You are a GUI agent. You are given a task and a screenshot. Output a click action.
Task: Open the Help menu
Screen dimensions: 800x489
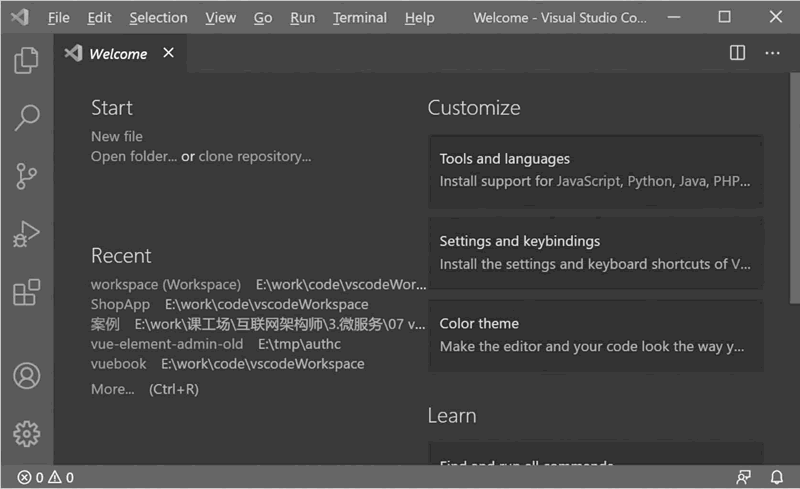[x=419, y=18]
